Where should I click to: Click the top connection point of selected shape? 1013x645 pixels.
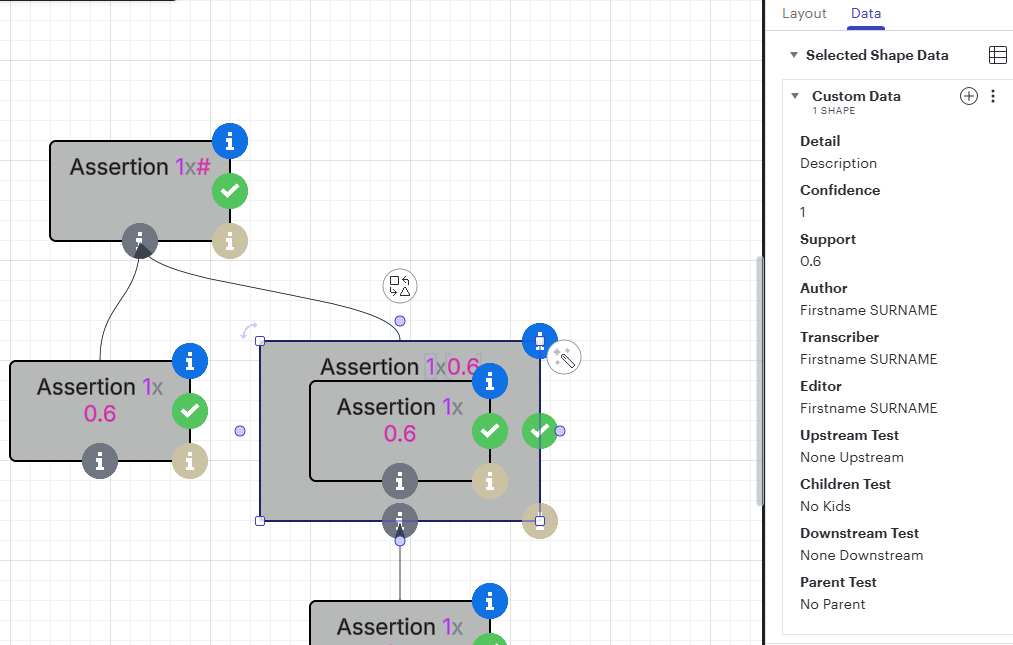[400, 321]
